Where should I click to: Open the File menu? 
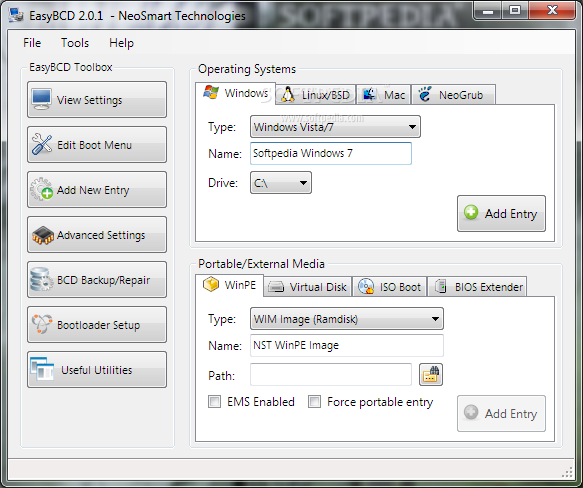pyautogui.click(x=32, y=43)
